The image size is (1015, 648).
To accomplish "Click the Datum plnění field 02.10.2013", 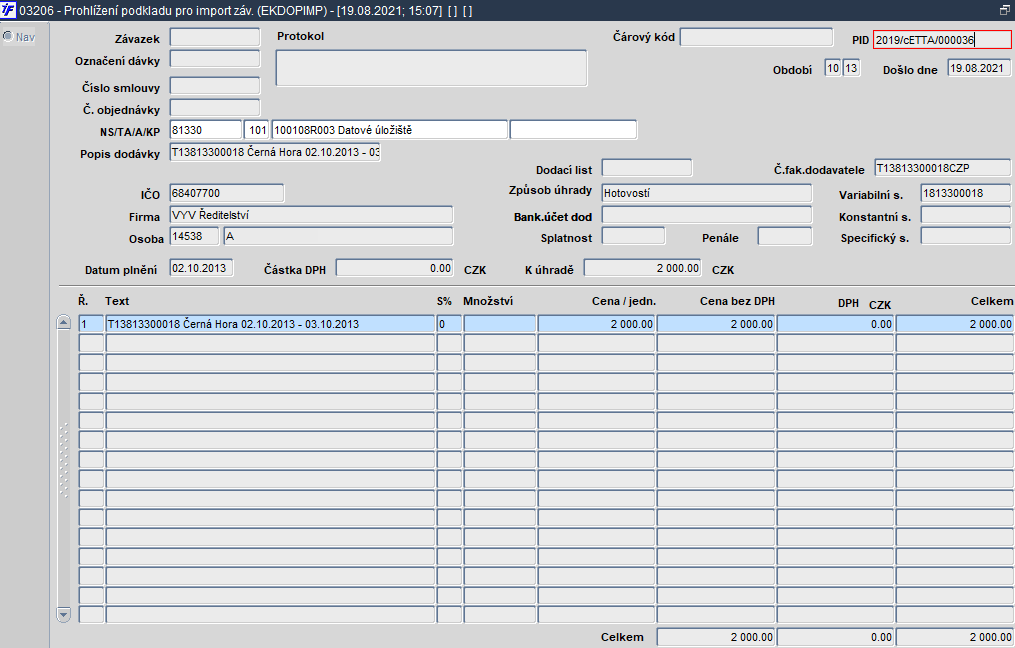I will coord(201,268).
